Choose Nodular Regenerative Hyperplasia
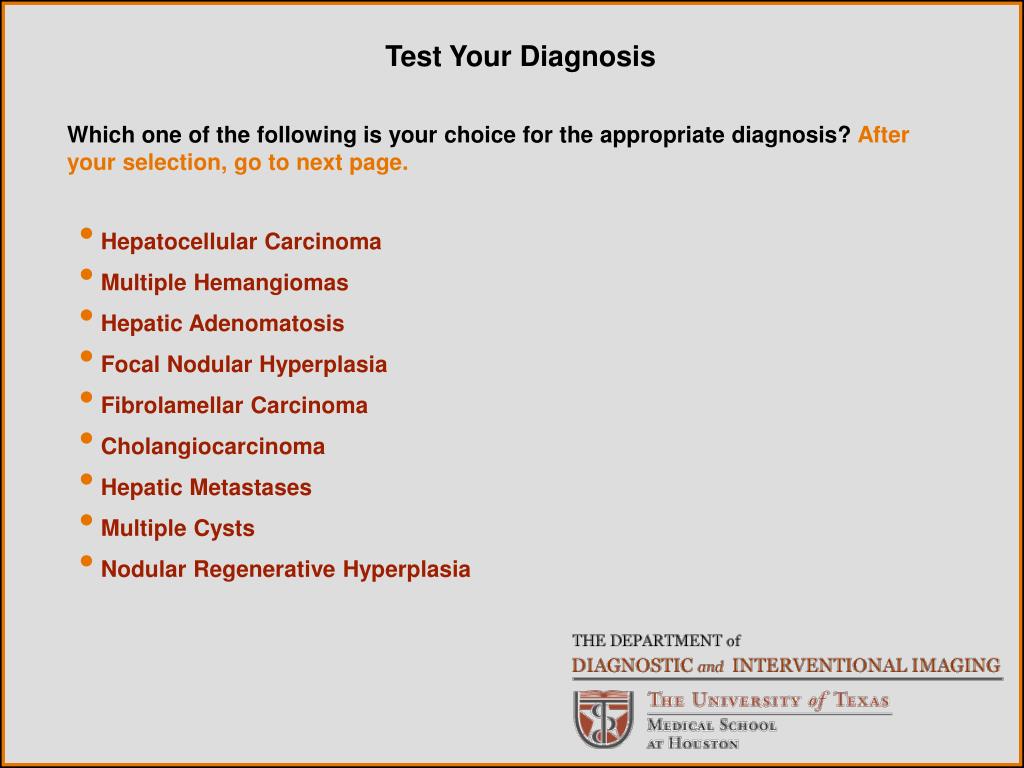This screenshot has width=1024, height=768. [x=286, y=569]
